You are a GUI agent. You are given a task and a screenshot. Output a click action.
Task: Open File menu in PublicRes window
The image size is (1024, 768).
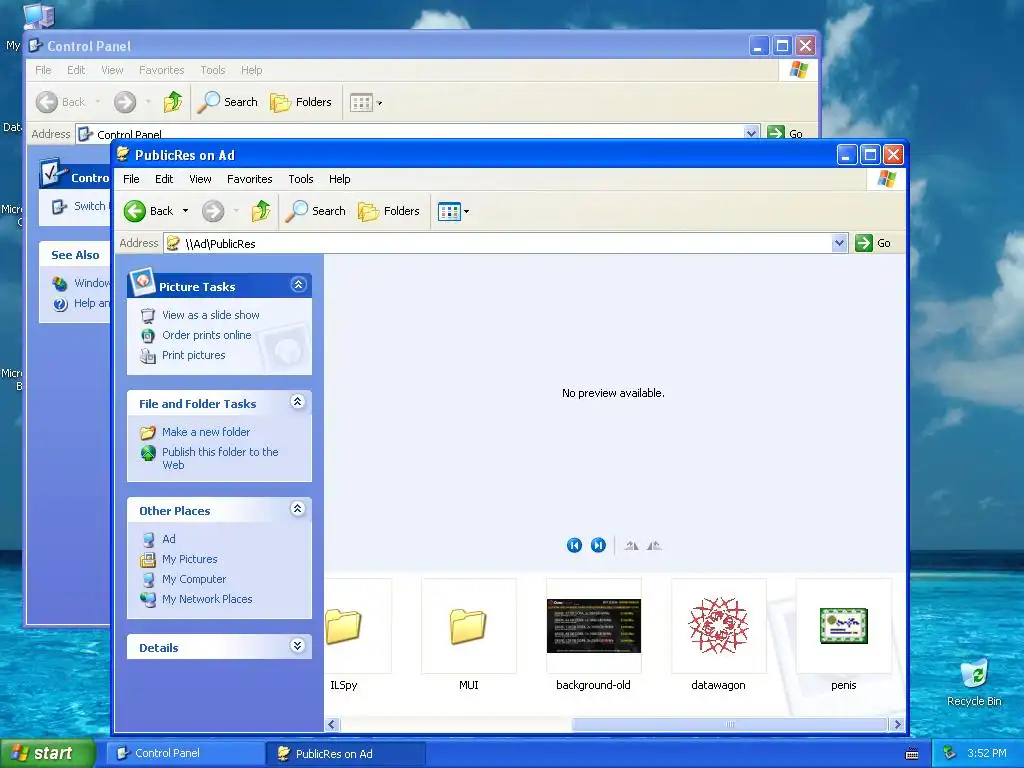point(131,179)
